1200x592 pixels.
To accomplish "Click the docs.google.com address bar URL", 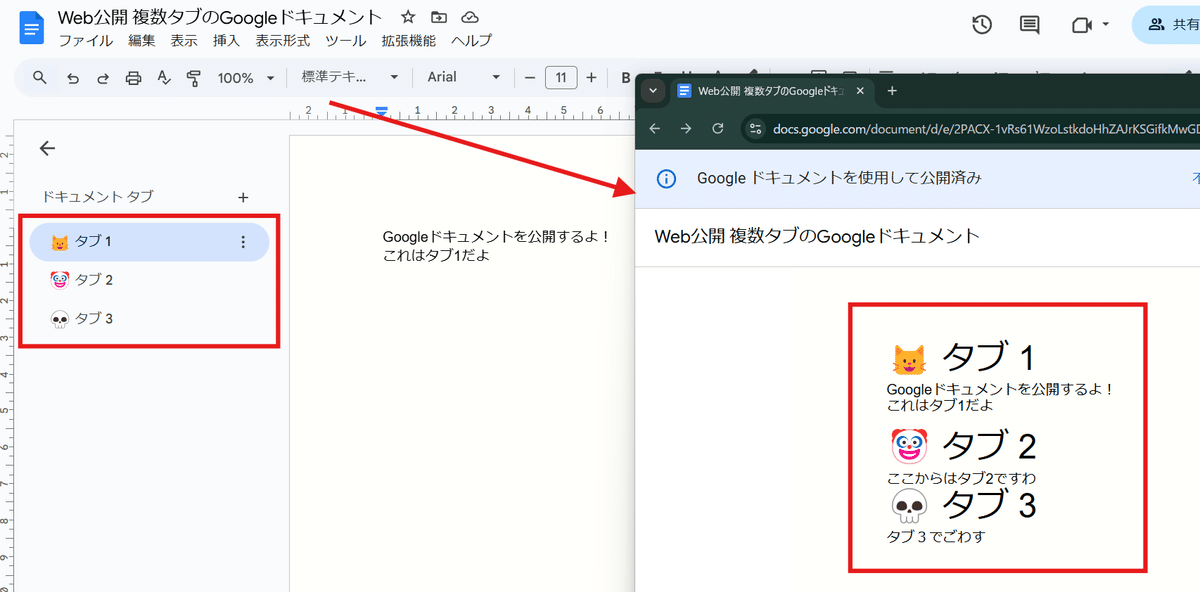I will tap(986, 128).
